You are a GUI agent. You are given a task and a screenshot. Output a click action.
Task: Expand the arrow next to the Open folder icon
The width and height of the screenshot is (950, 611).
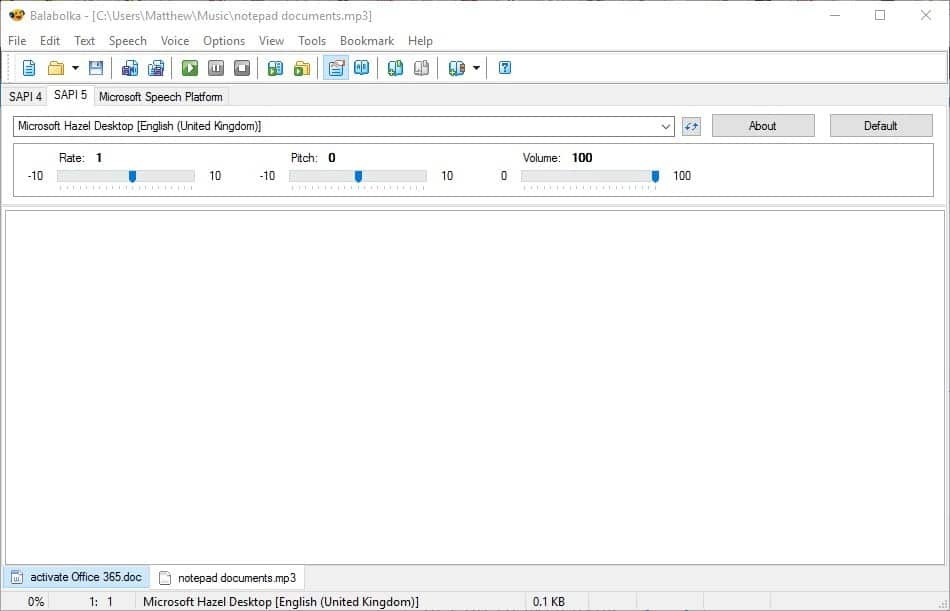[75, 68]
